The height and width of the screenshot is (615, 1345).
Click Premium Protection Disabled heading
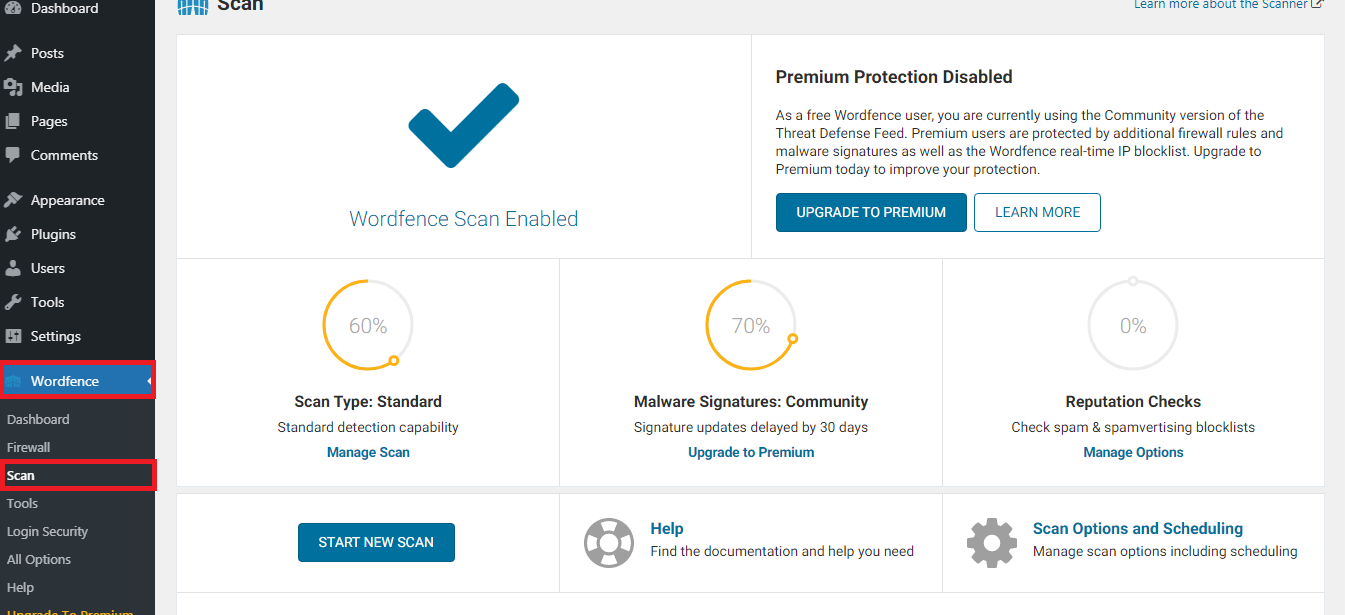pos(894,77)
